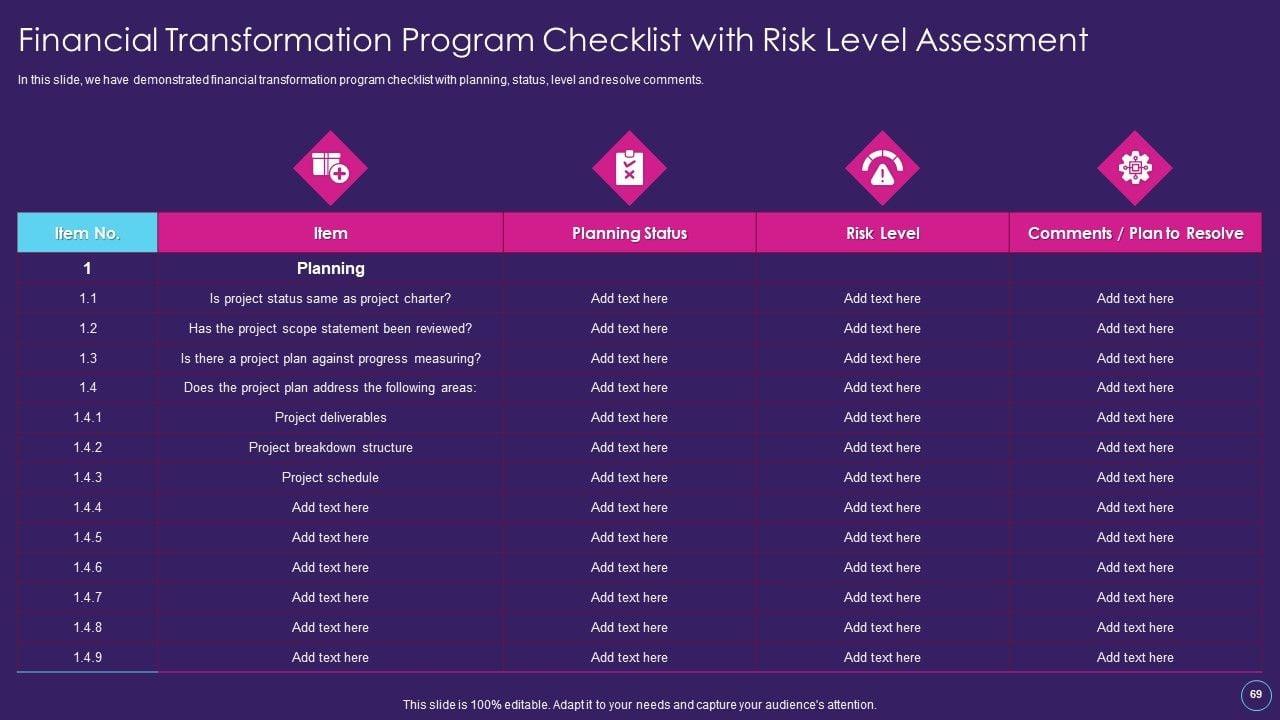Select 'Has the project scope statement been reviewed?' cell
1280x720 pixels.
click(330, 328)
